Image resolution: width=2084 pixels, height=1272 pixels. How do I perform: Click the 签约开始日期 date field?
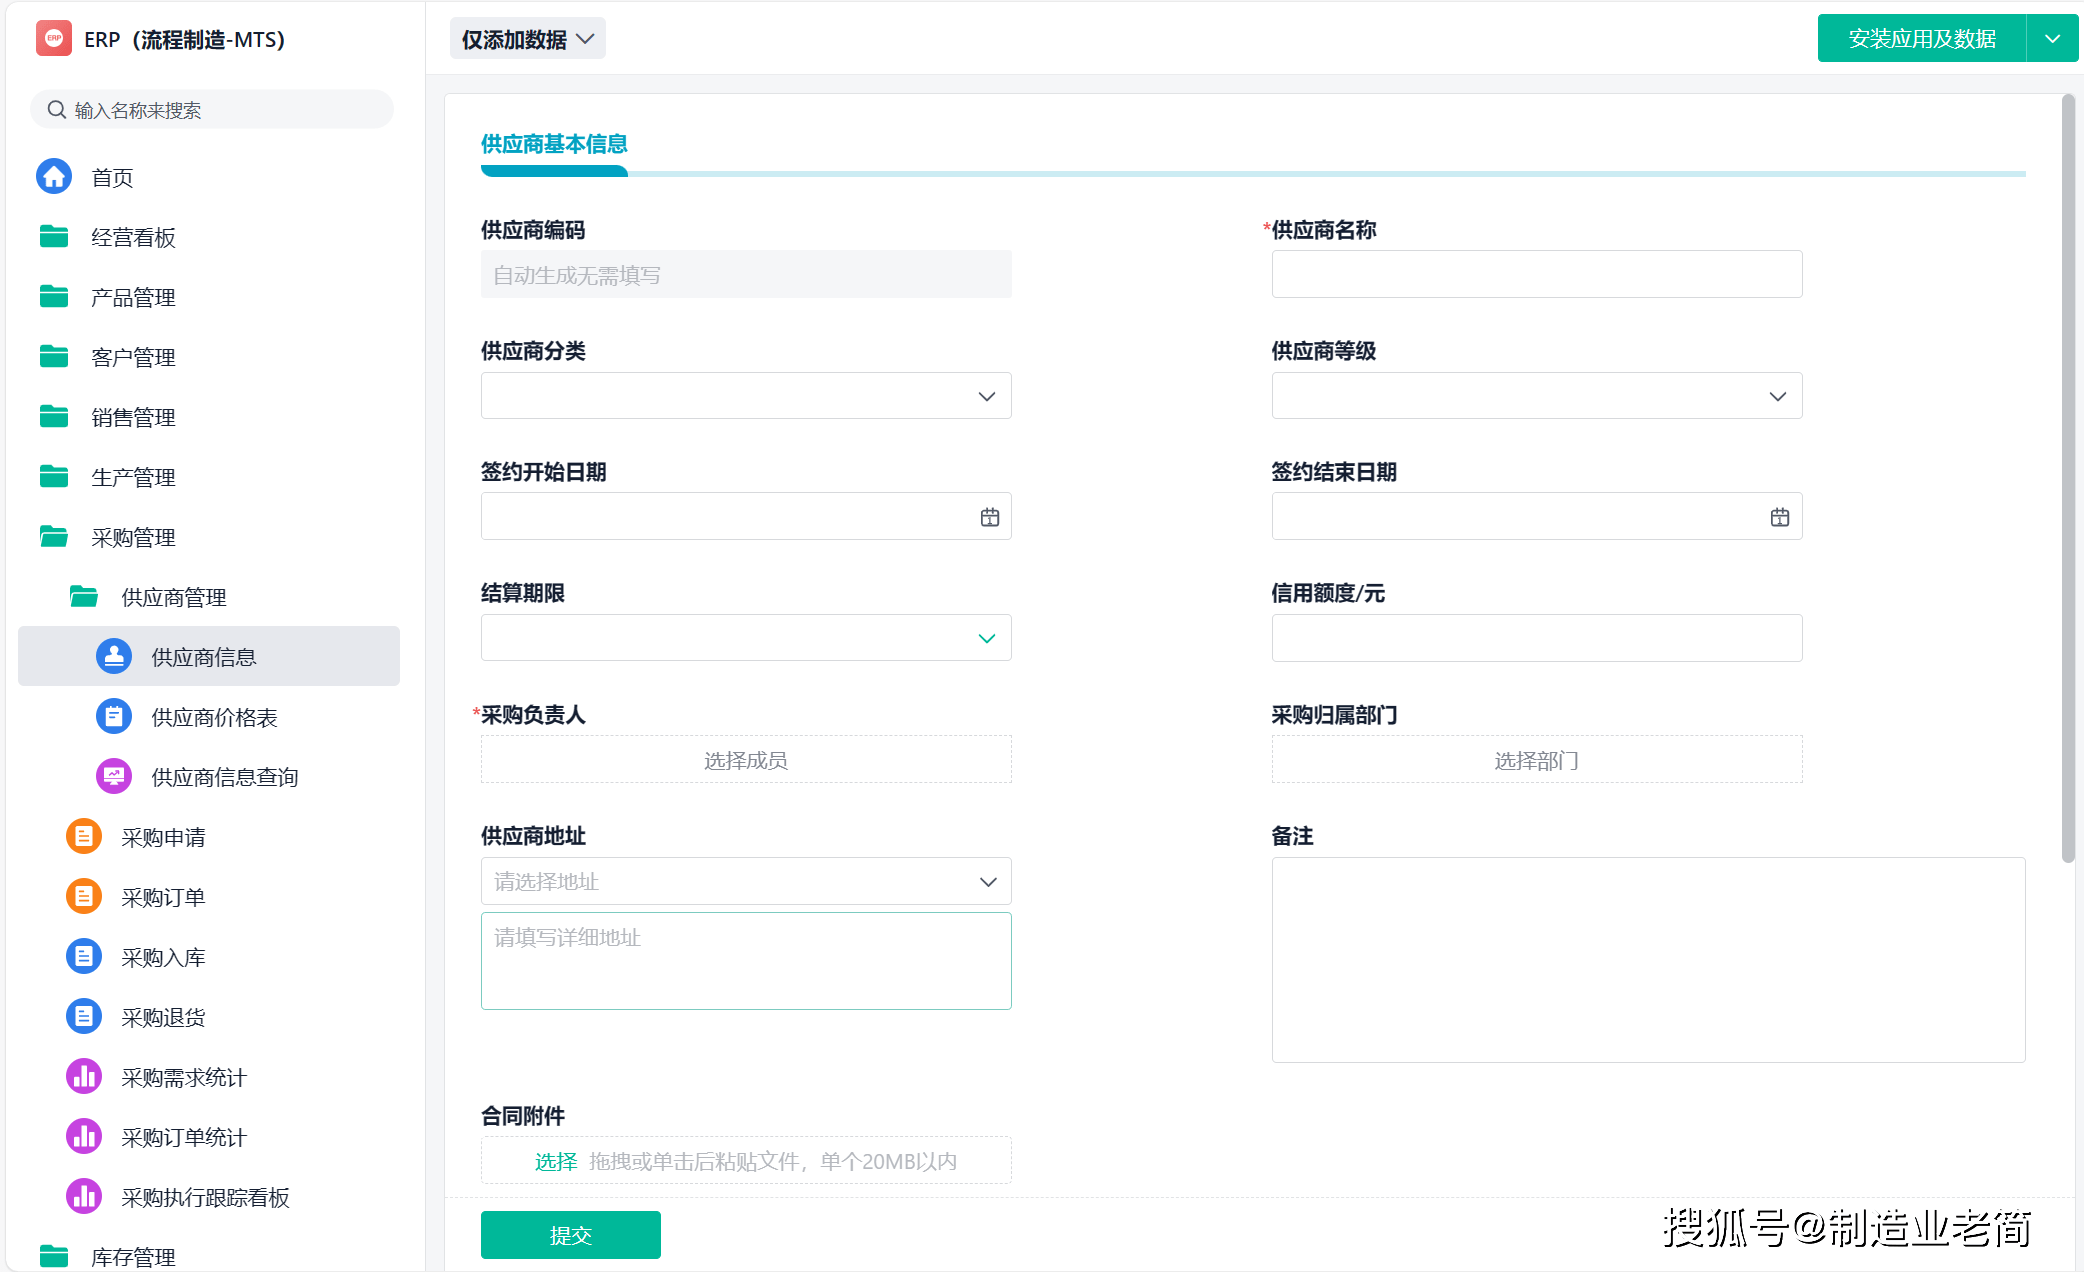[746, 516]
